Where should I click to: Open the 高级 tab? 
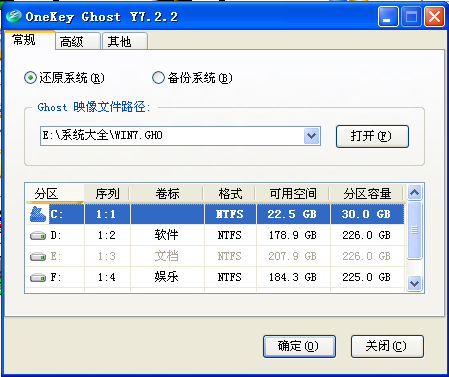tap(78, 41)
